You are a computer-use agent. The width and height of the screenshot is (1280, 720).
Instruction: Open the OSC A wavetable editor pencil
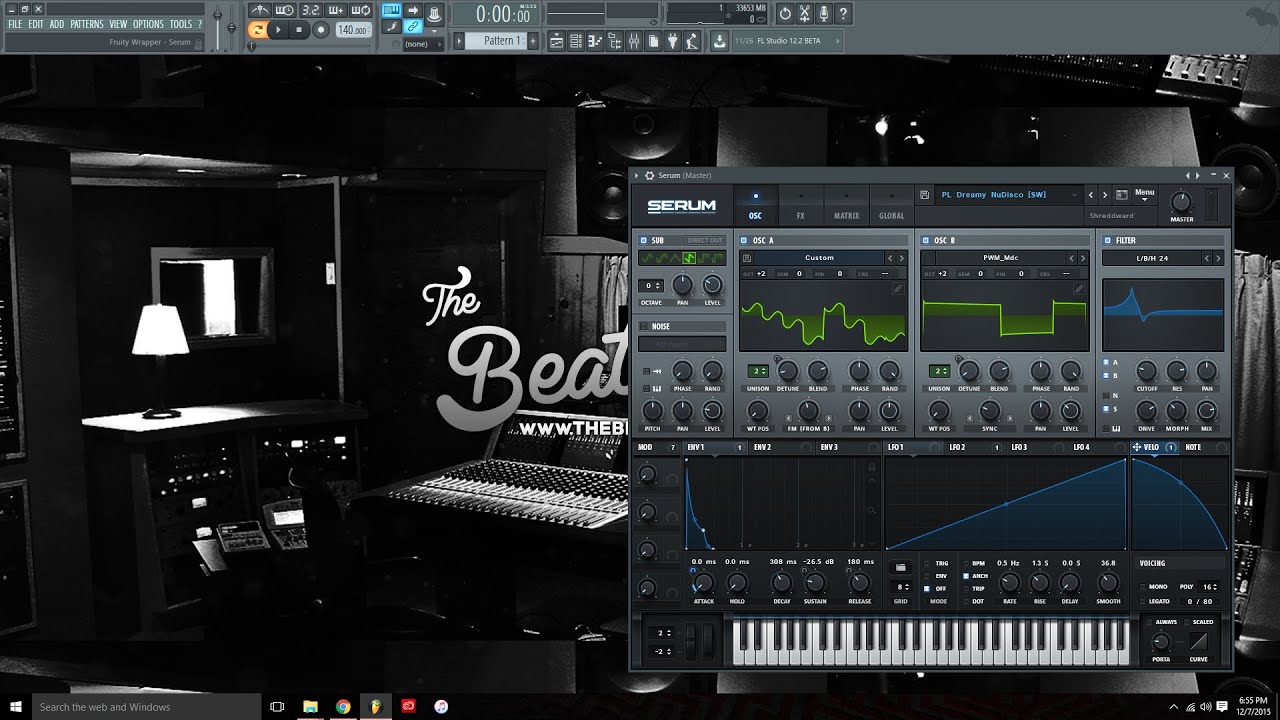(897, 288)
